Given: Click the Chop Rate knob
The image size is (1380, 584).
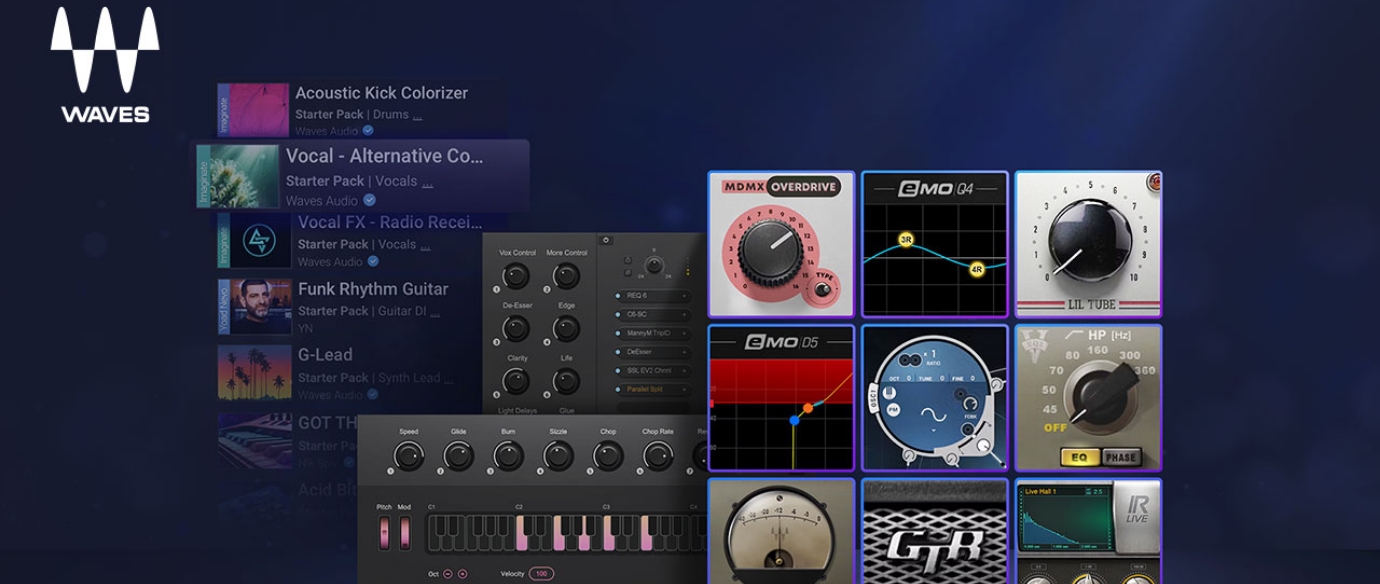Looking at the screenshot, I should 658,456.
